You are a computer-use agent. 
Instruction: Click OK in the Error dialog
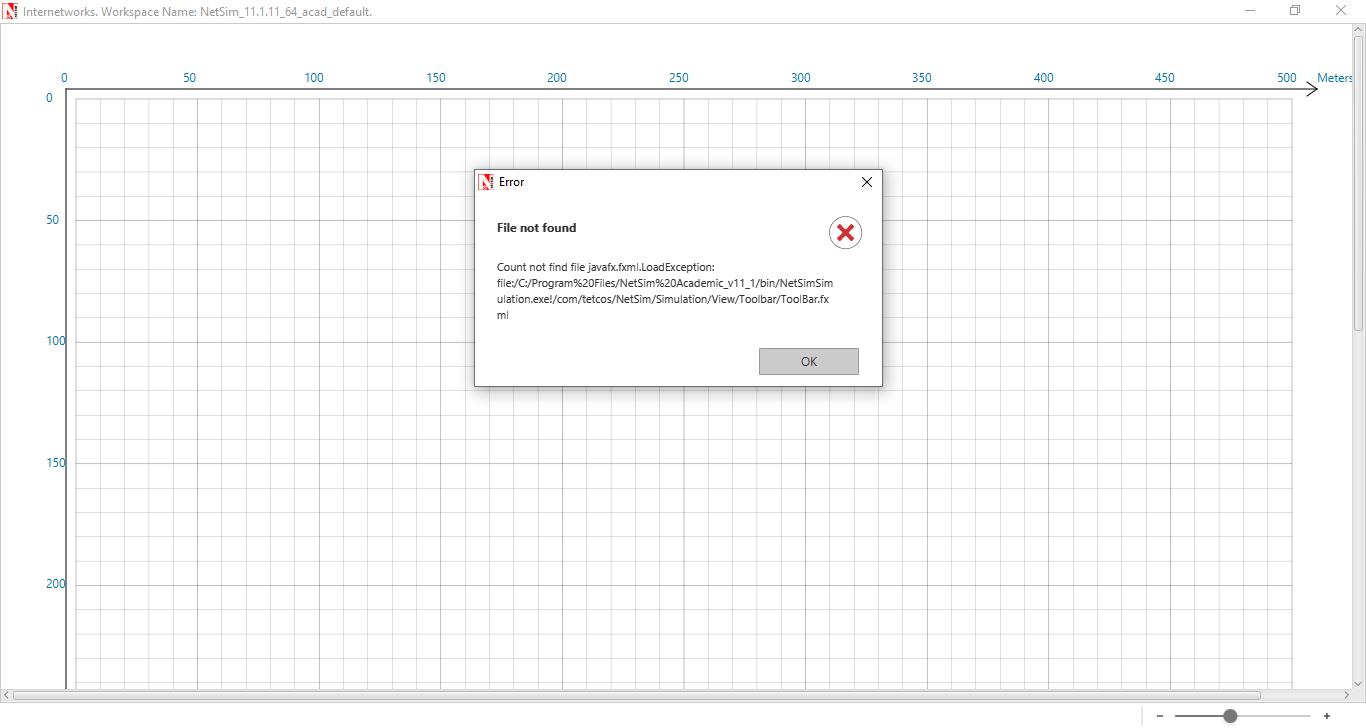pyautogui.click(x=808, y=361)
